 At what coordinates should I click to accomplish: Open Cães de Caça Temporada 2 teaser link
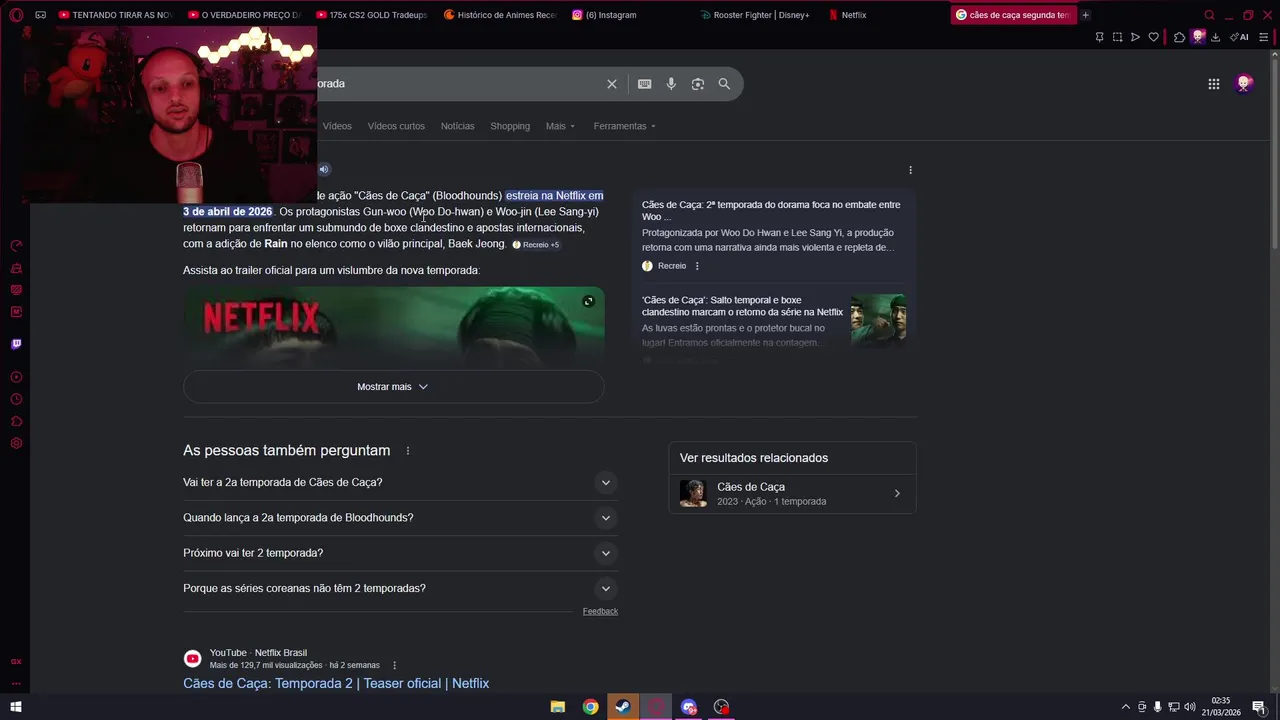click(x=336, y=684)
